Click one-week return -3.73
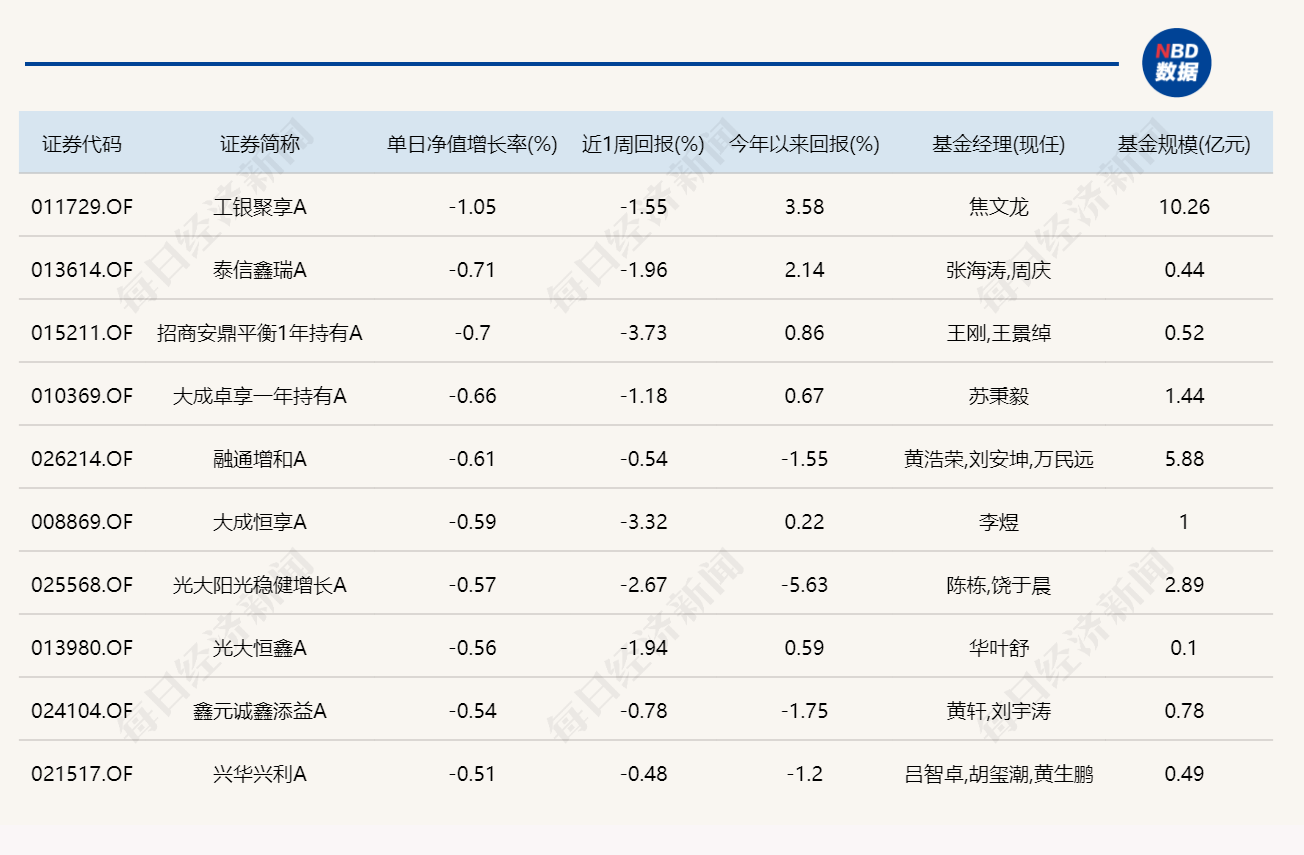This screenshot has width=1304, height=855. [x=644, y=333]
